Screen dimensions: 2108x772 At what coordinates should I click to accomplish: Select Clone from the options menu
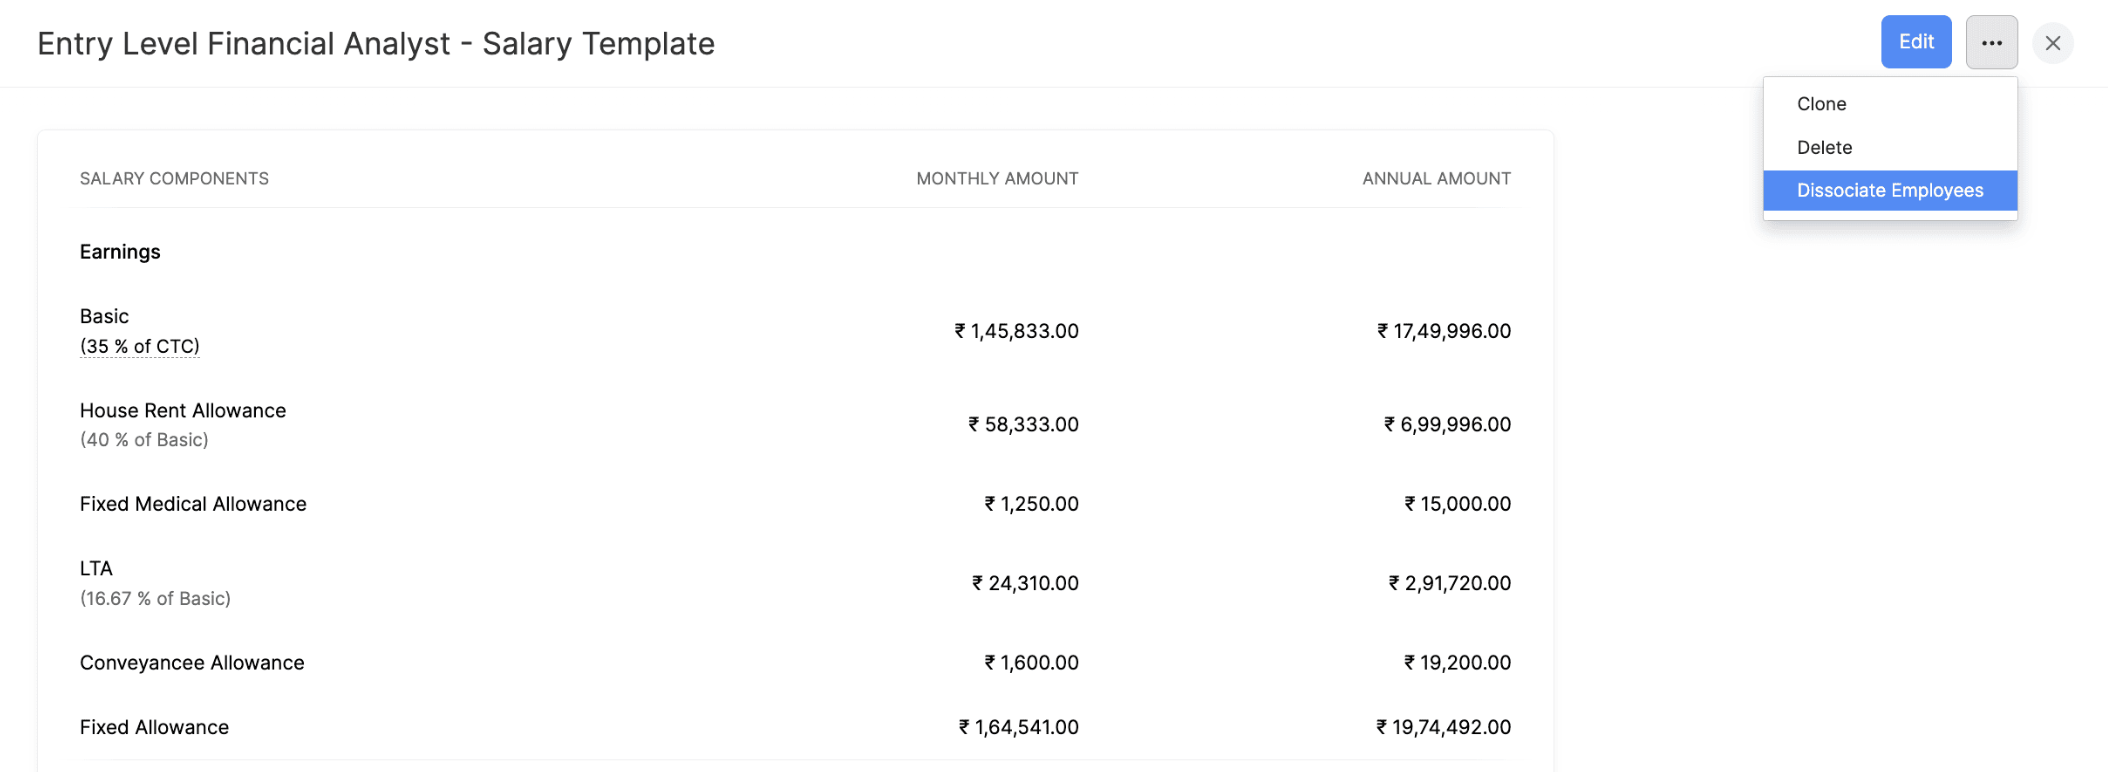[1821, 104]
